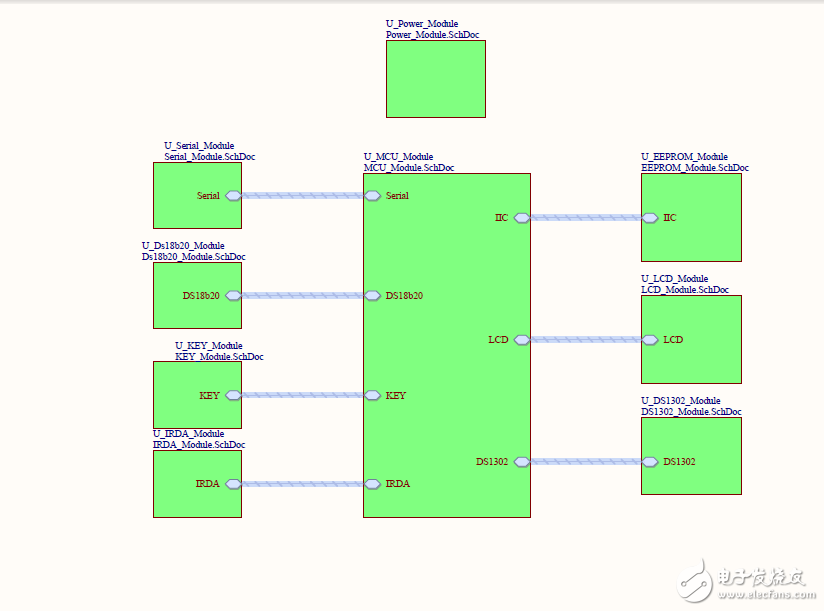This screenshot has width=824, height=611.
Task: Click the U_Power_Module designator label
Action: (422, 24)
